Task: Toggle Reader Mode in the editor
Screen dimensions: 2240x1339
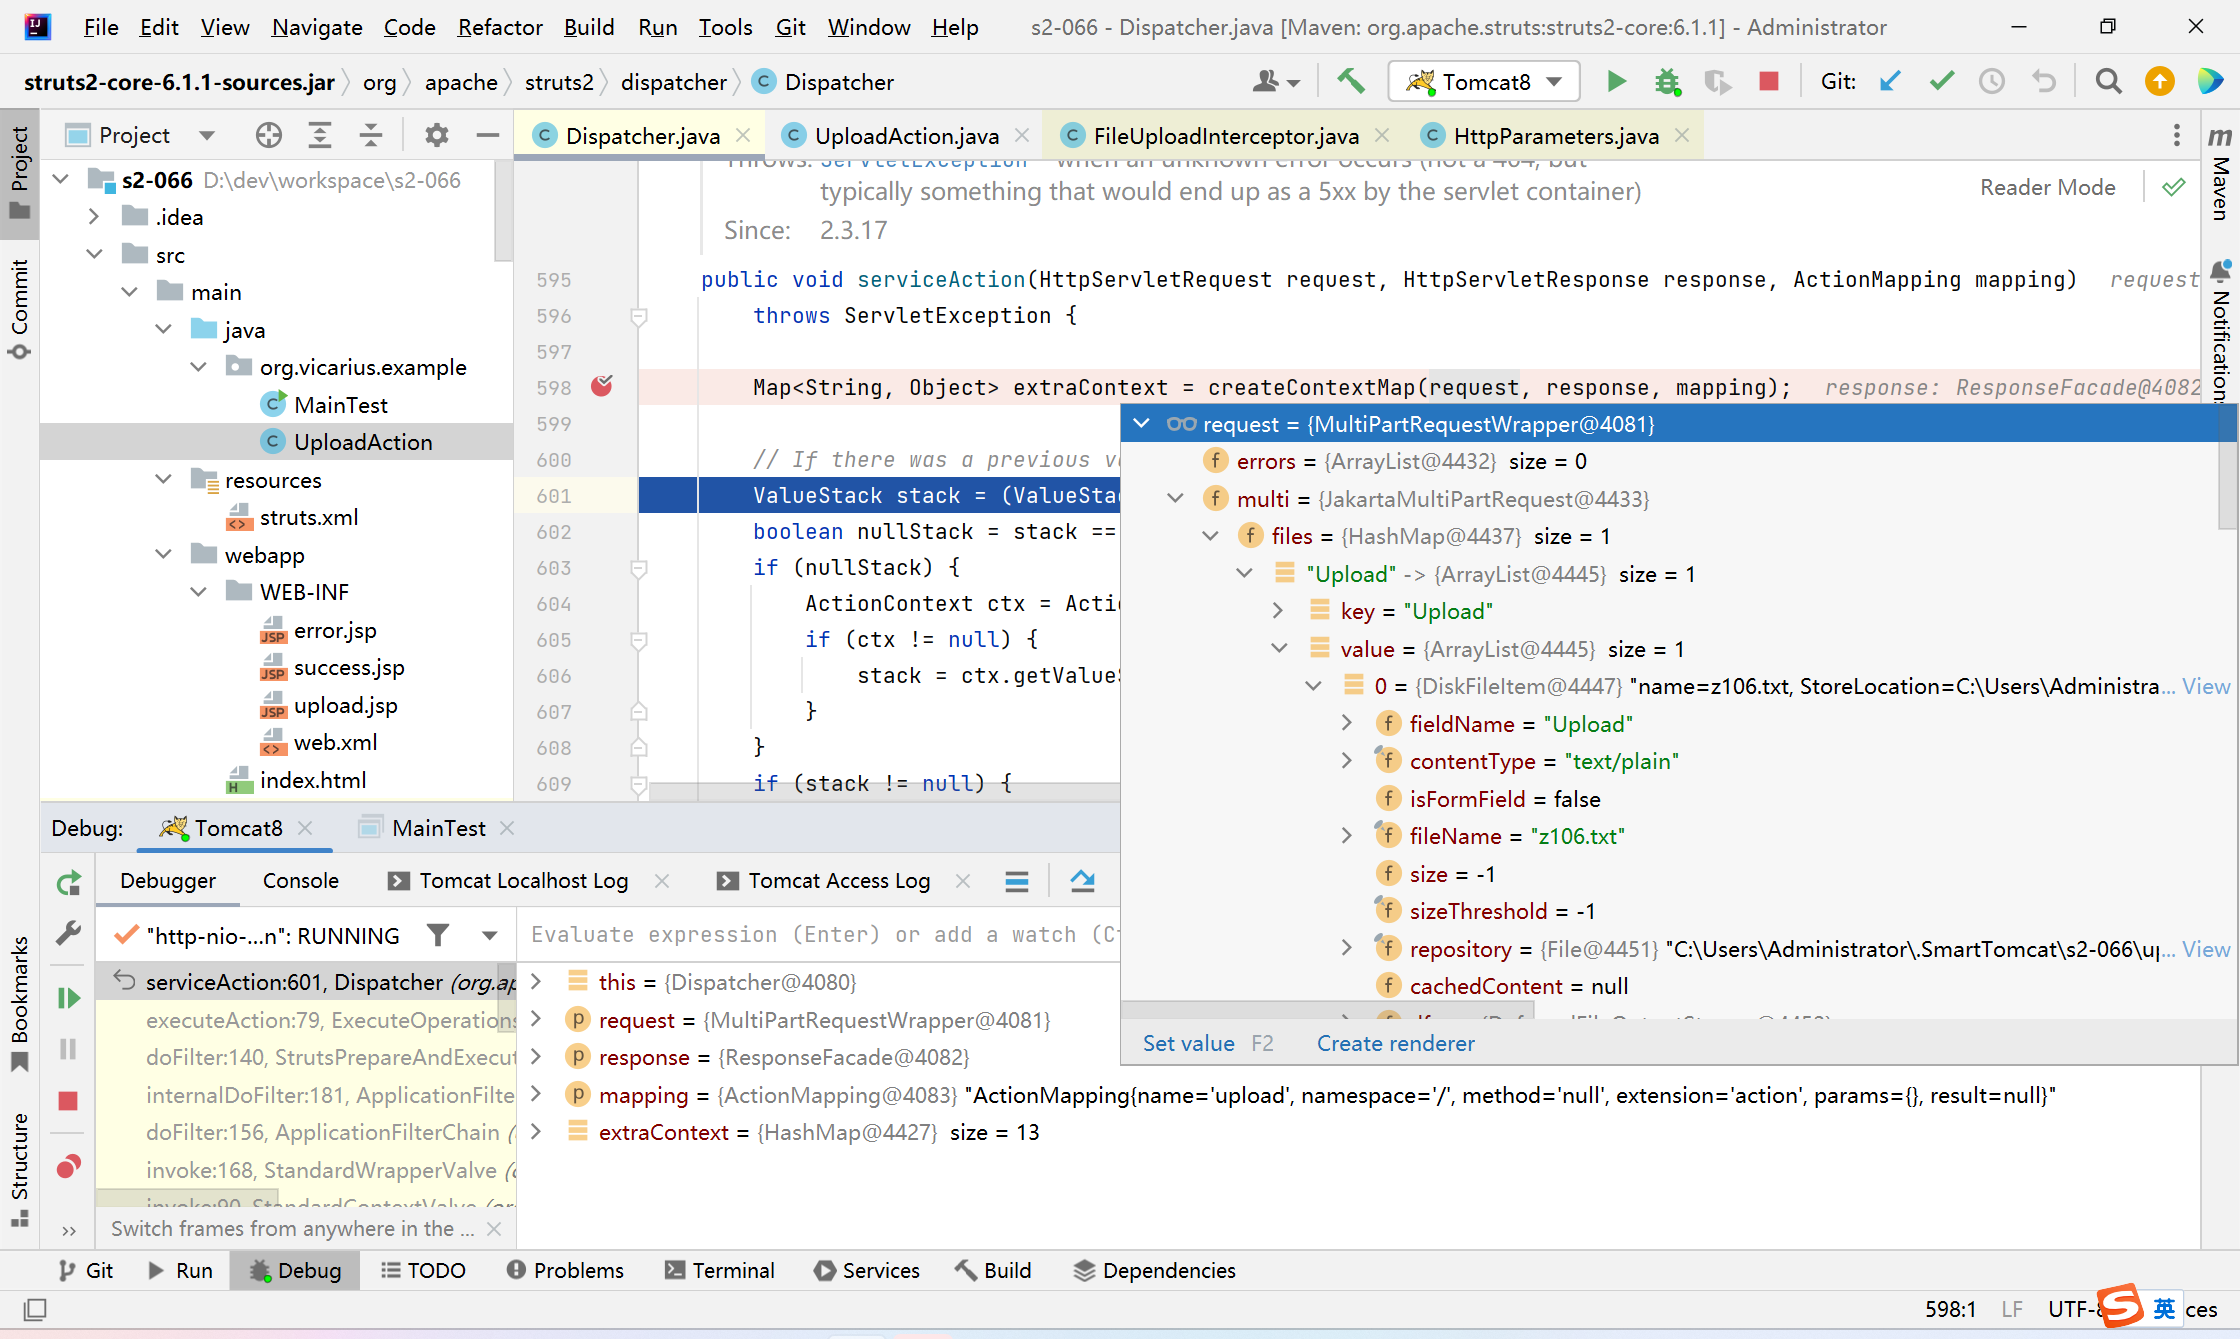Action: 2047,188
